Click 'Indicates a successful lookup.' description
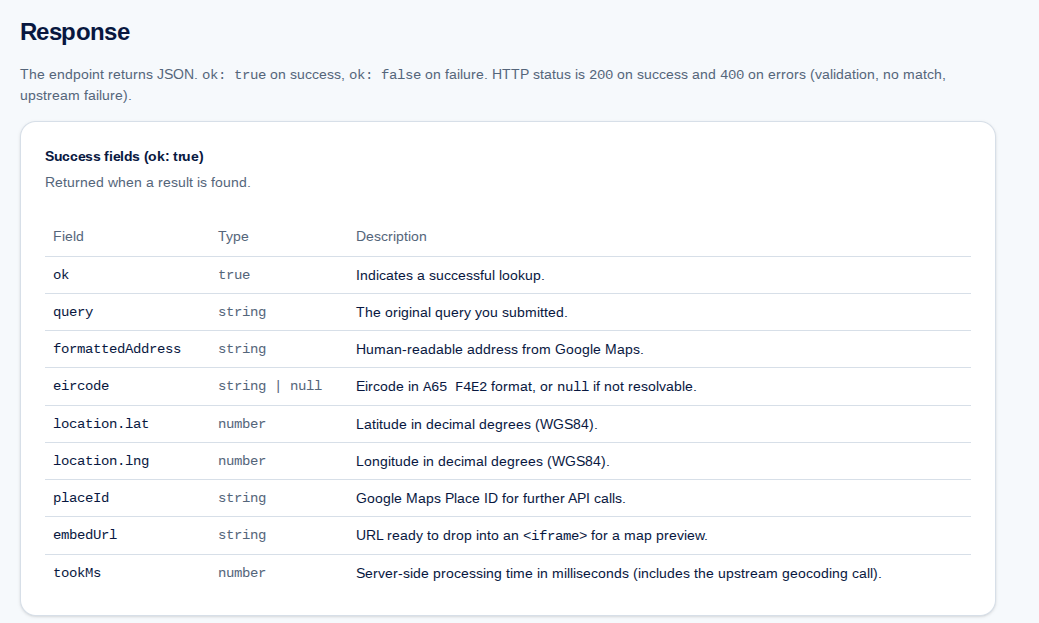This screenshot has width=1039, height=623. coord(450,275)
